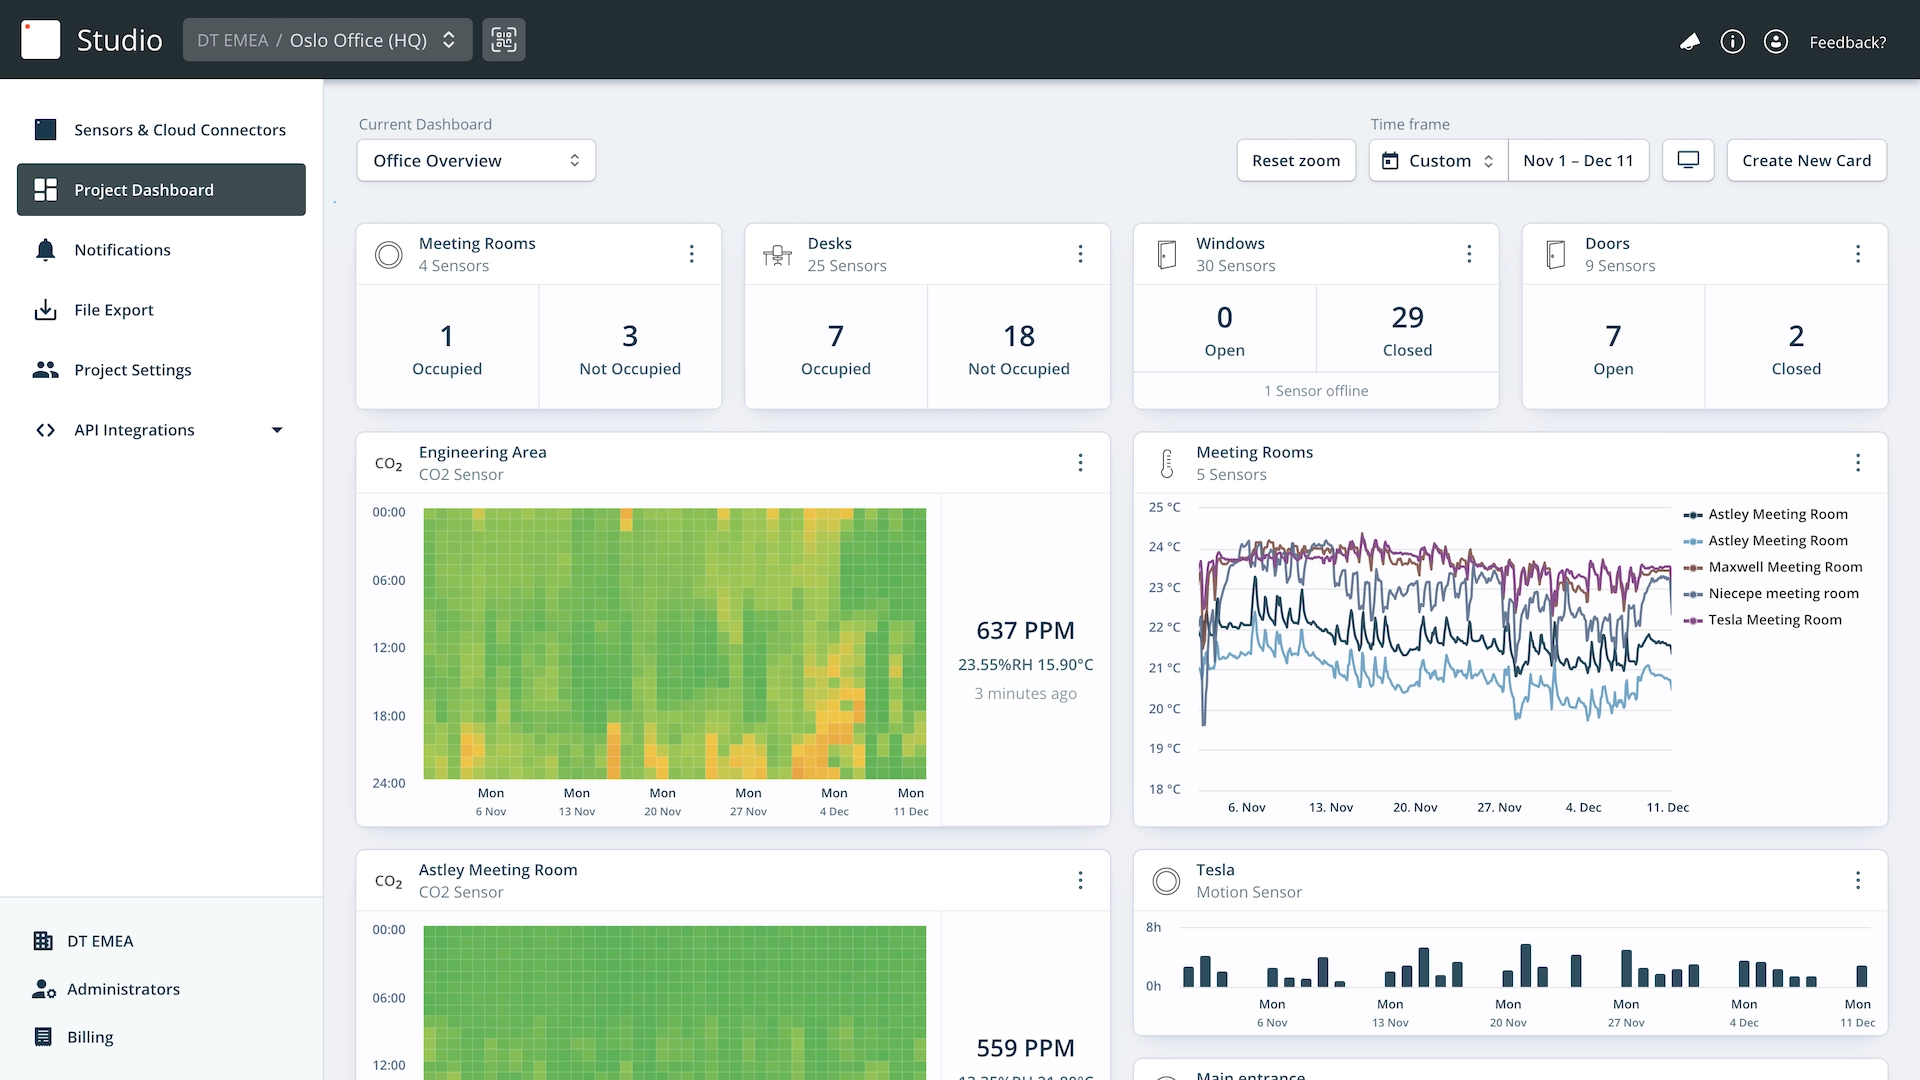Click the announcements megaphone icon
The width and height of the screenshot is (1920, 1080).
1689,41
